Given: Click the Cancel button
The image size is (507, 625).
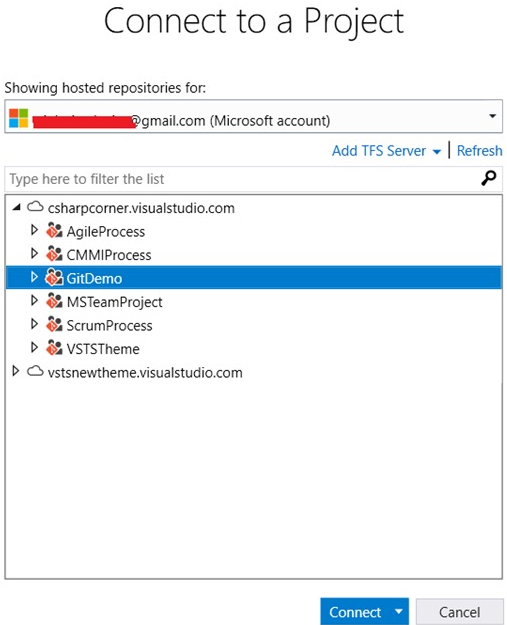Looking at the screenshot, I should pyautogui.click(x=459, y=612).
